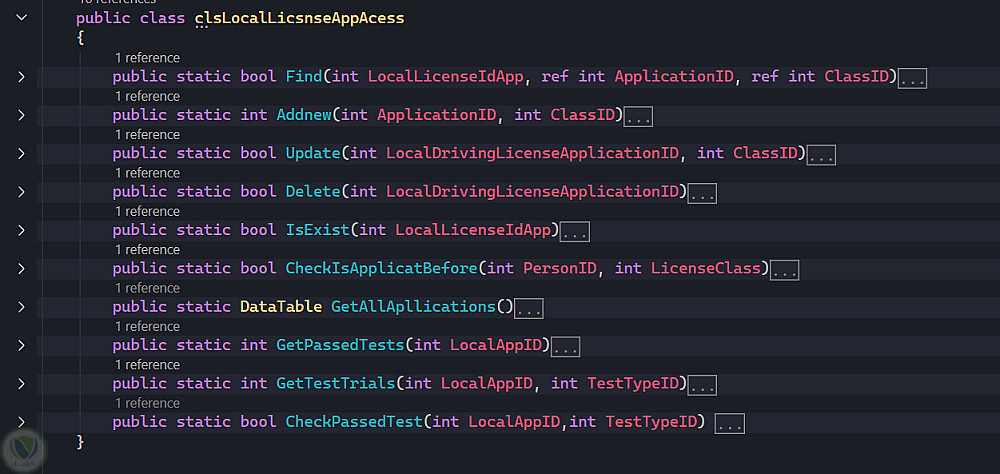
Task: Open the 1 reference link above IsExist
Action: 147,211
